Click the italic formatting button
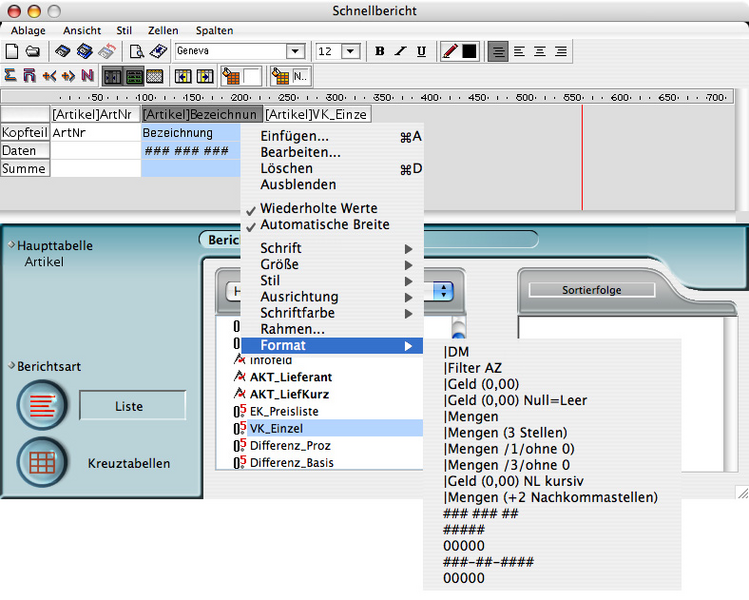Screen dimensions: 749x600 coord(400,51)
